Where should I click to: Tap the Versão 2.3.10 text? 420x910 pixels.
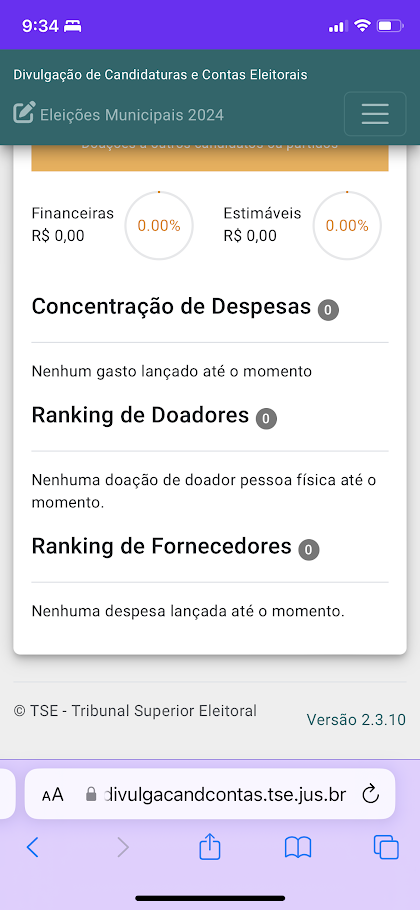coord(356,720)
